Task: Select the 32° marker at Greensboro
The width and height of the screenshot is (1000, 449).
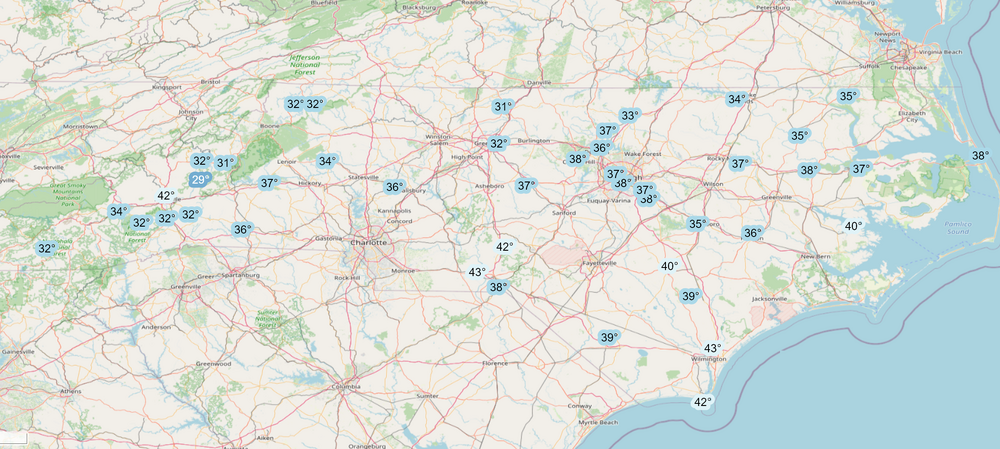Action: pos(498,144)
